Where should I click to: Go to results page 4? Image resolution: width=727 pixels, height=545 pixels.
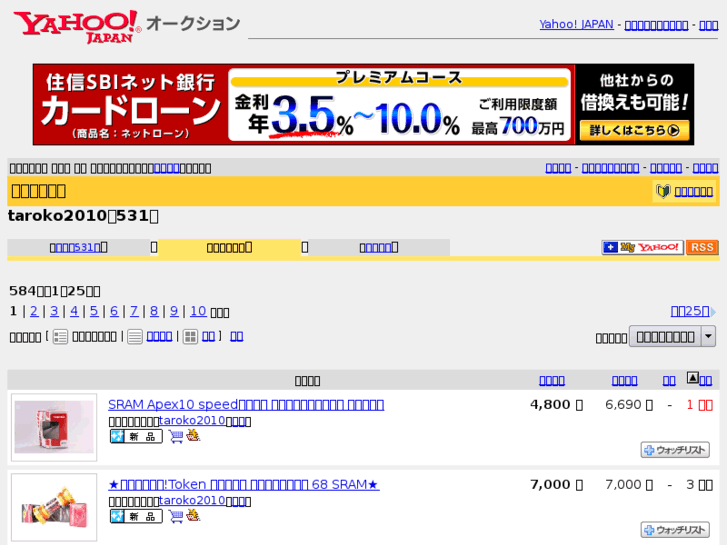click(x=74, y=311)
